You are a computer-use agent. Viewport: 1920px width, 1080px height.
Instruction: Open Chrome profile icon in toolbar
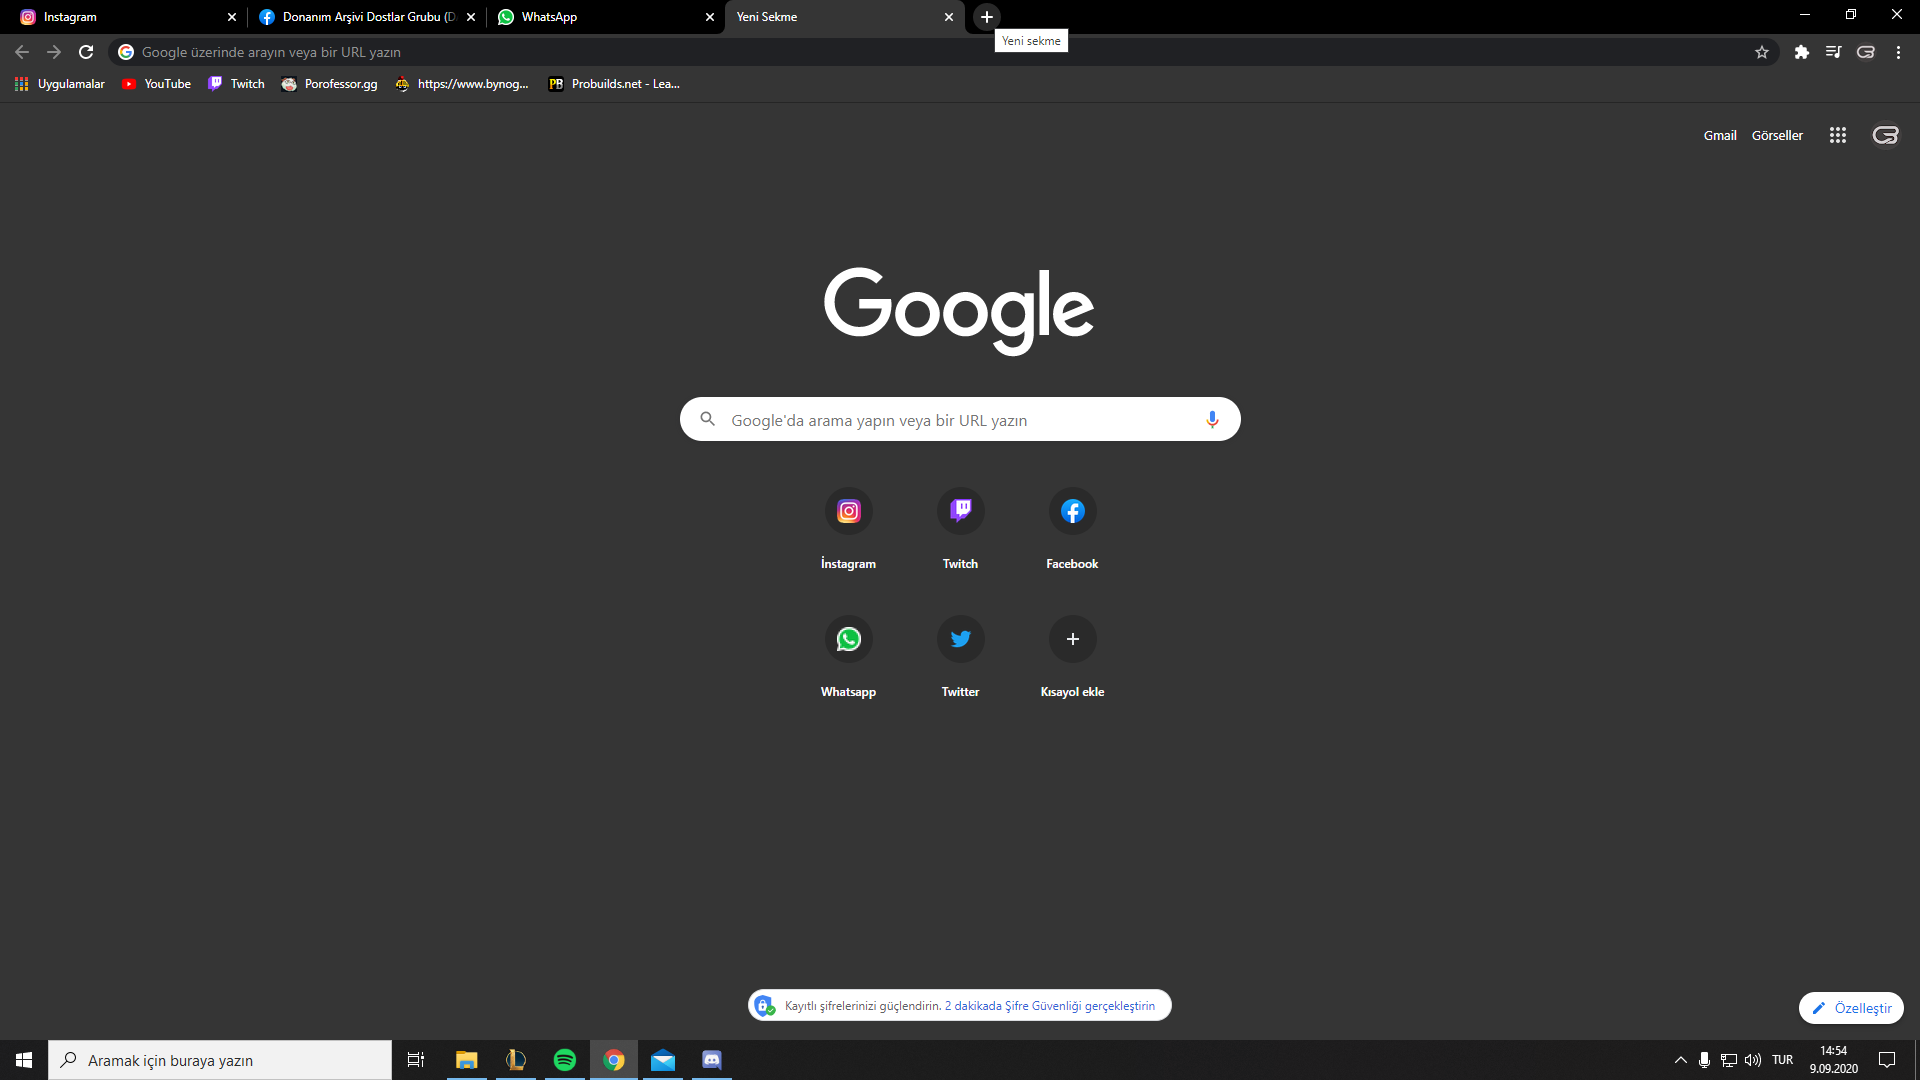click(x=1866, y=52)
